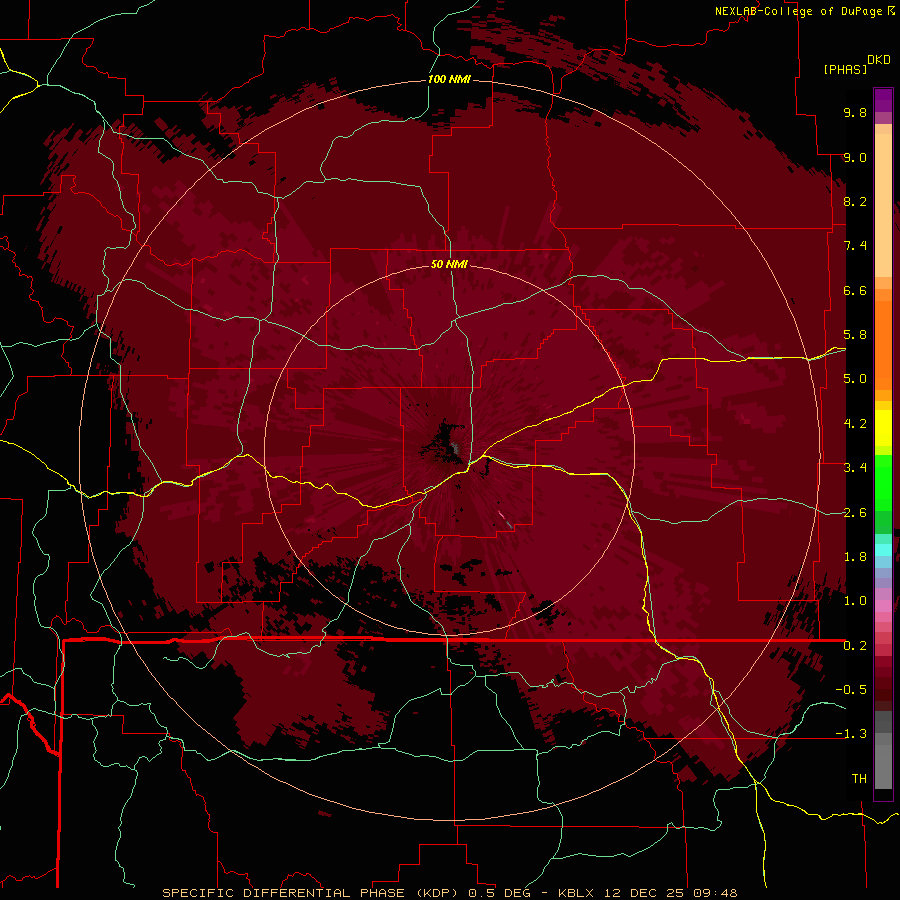Viewport: 900px width, 900px height.
Task: Click the SPECIFIC DIFFERENTIAL PHASE (KDP) caption
Action: point(311,893)
